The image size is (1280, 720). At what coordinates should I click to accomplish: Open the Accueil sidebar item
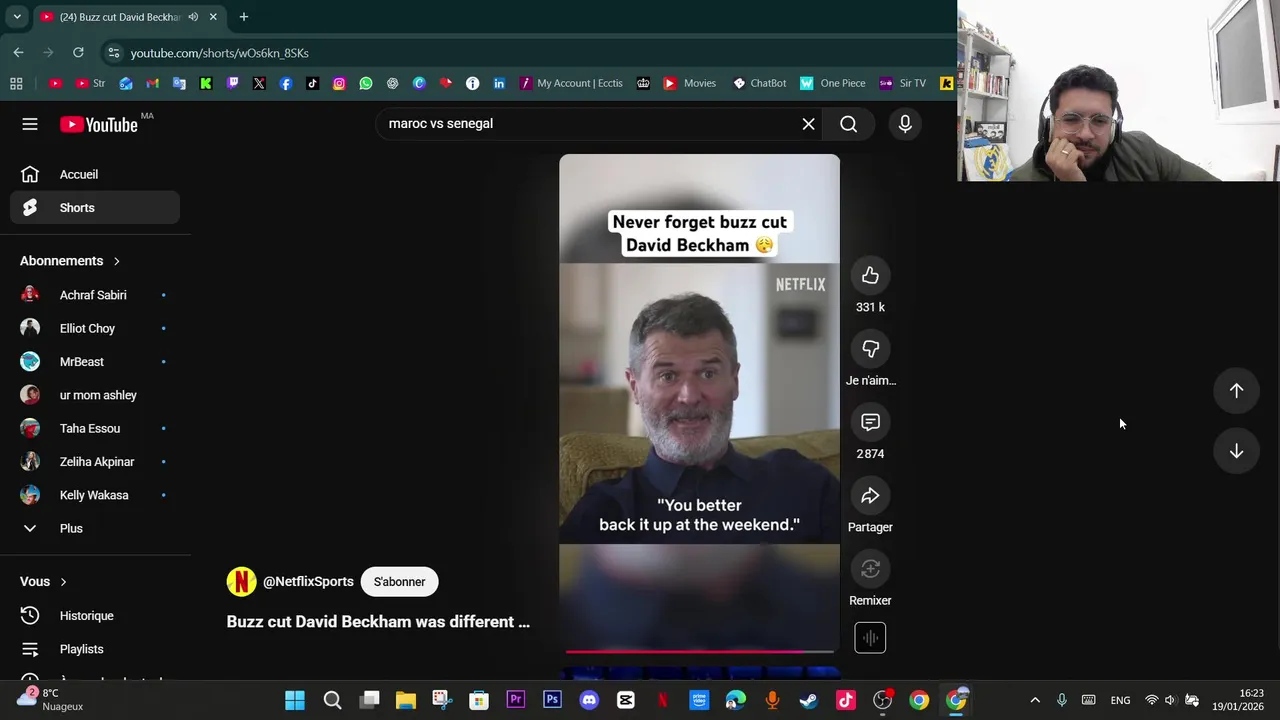coord(95,174)
